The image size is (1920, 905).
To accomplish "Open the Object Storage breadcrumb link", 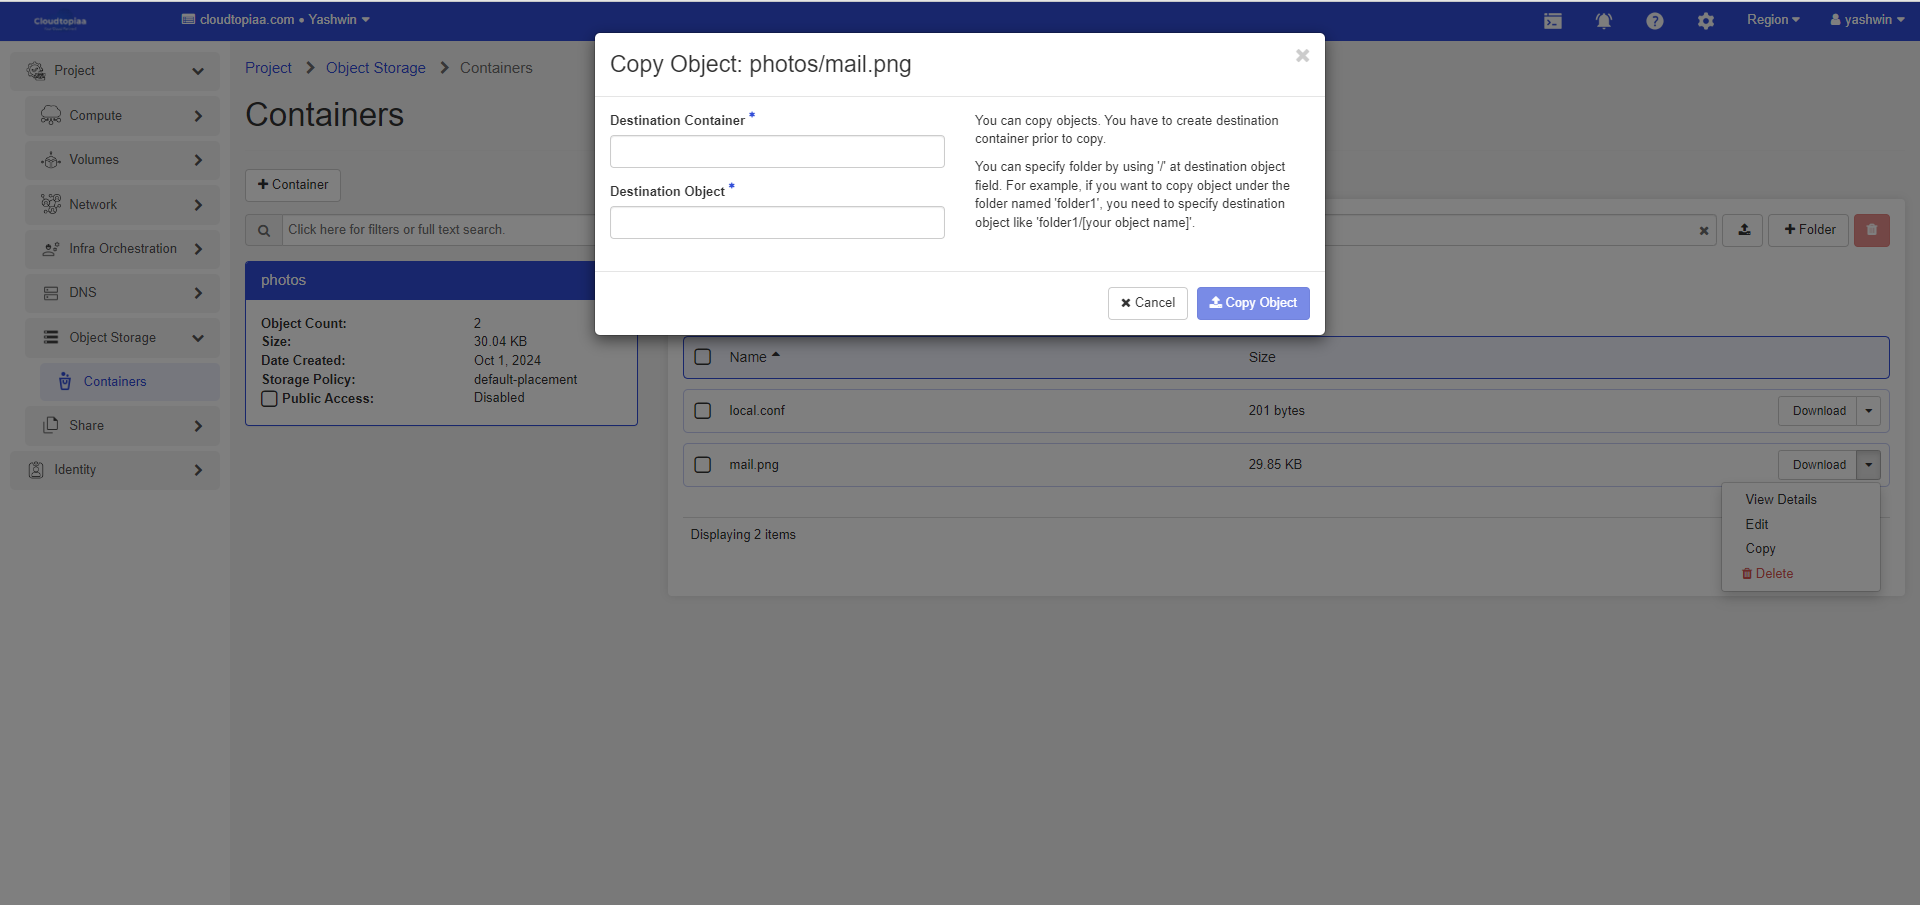I will [x=375, y=68].
